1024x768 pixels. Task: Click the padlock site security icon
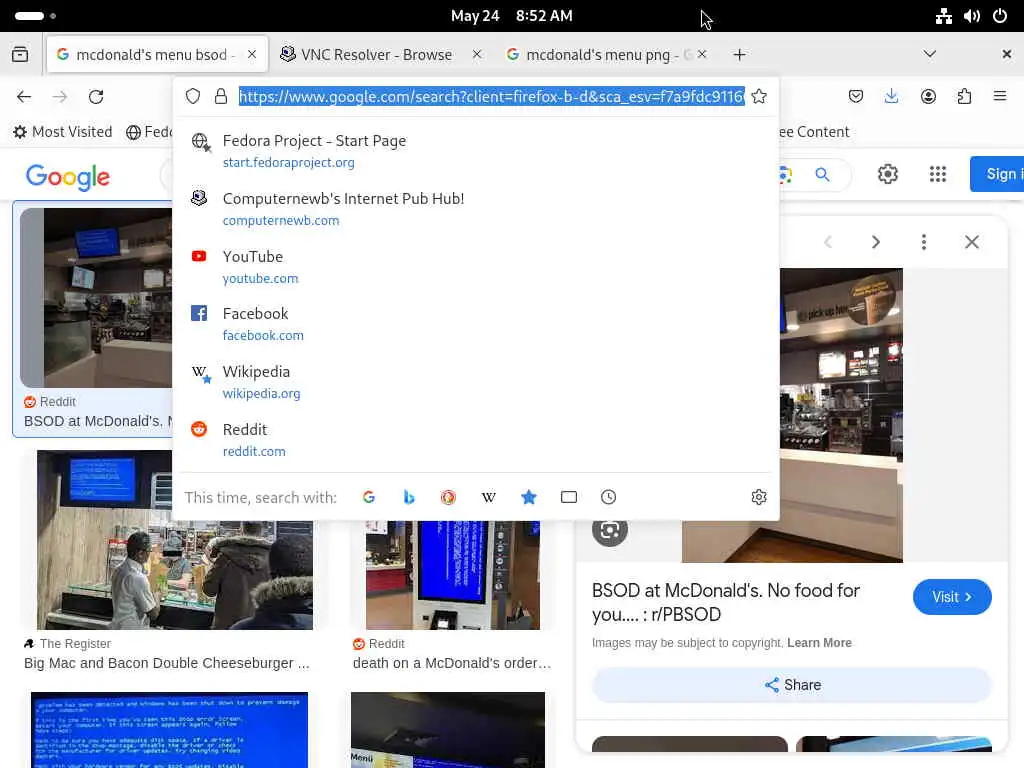(x=221, y=97)
